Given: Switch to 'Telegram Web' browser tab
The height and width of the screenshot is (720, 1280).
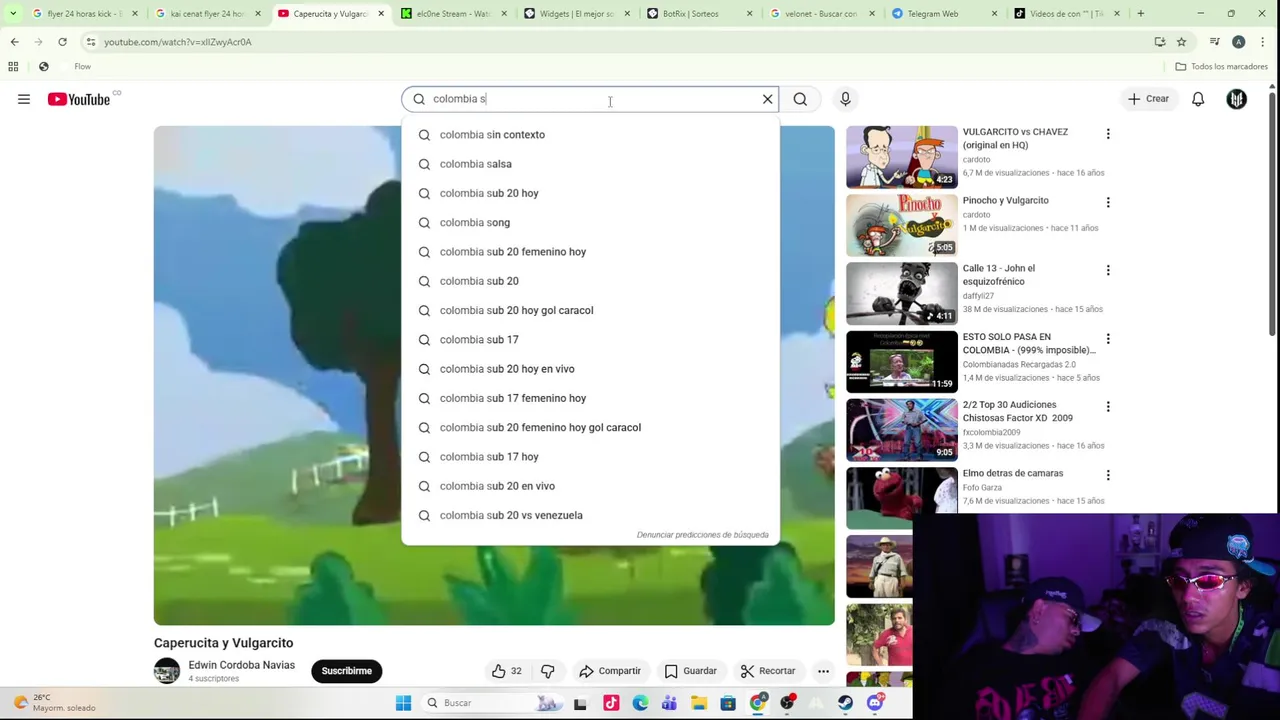Looking at the screenshot, I should click(944, 13).
